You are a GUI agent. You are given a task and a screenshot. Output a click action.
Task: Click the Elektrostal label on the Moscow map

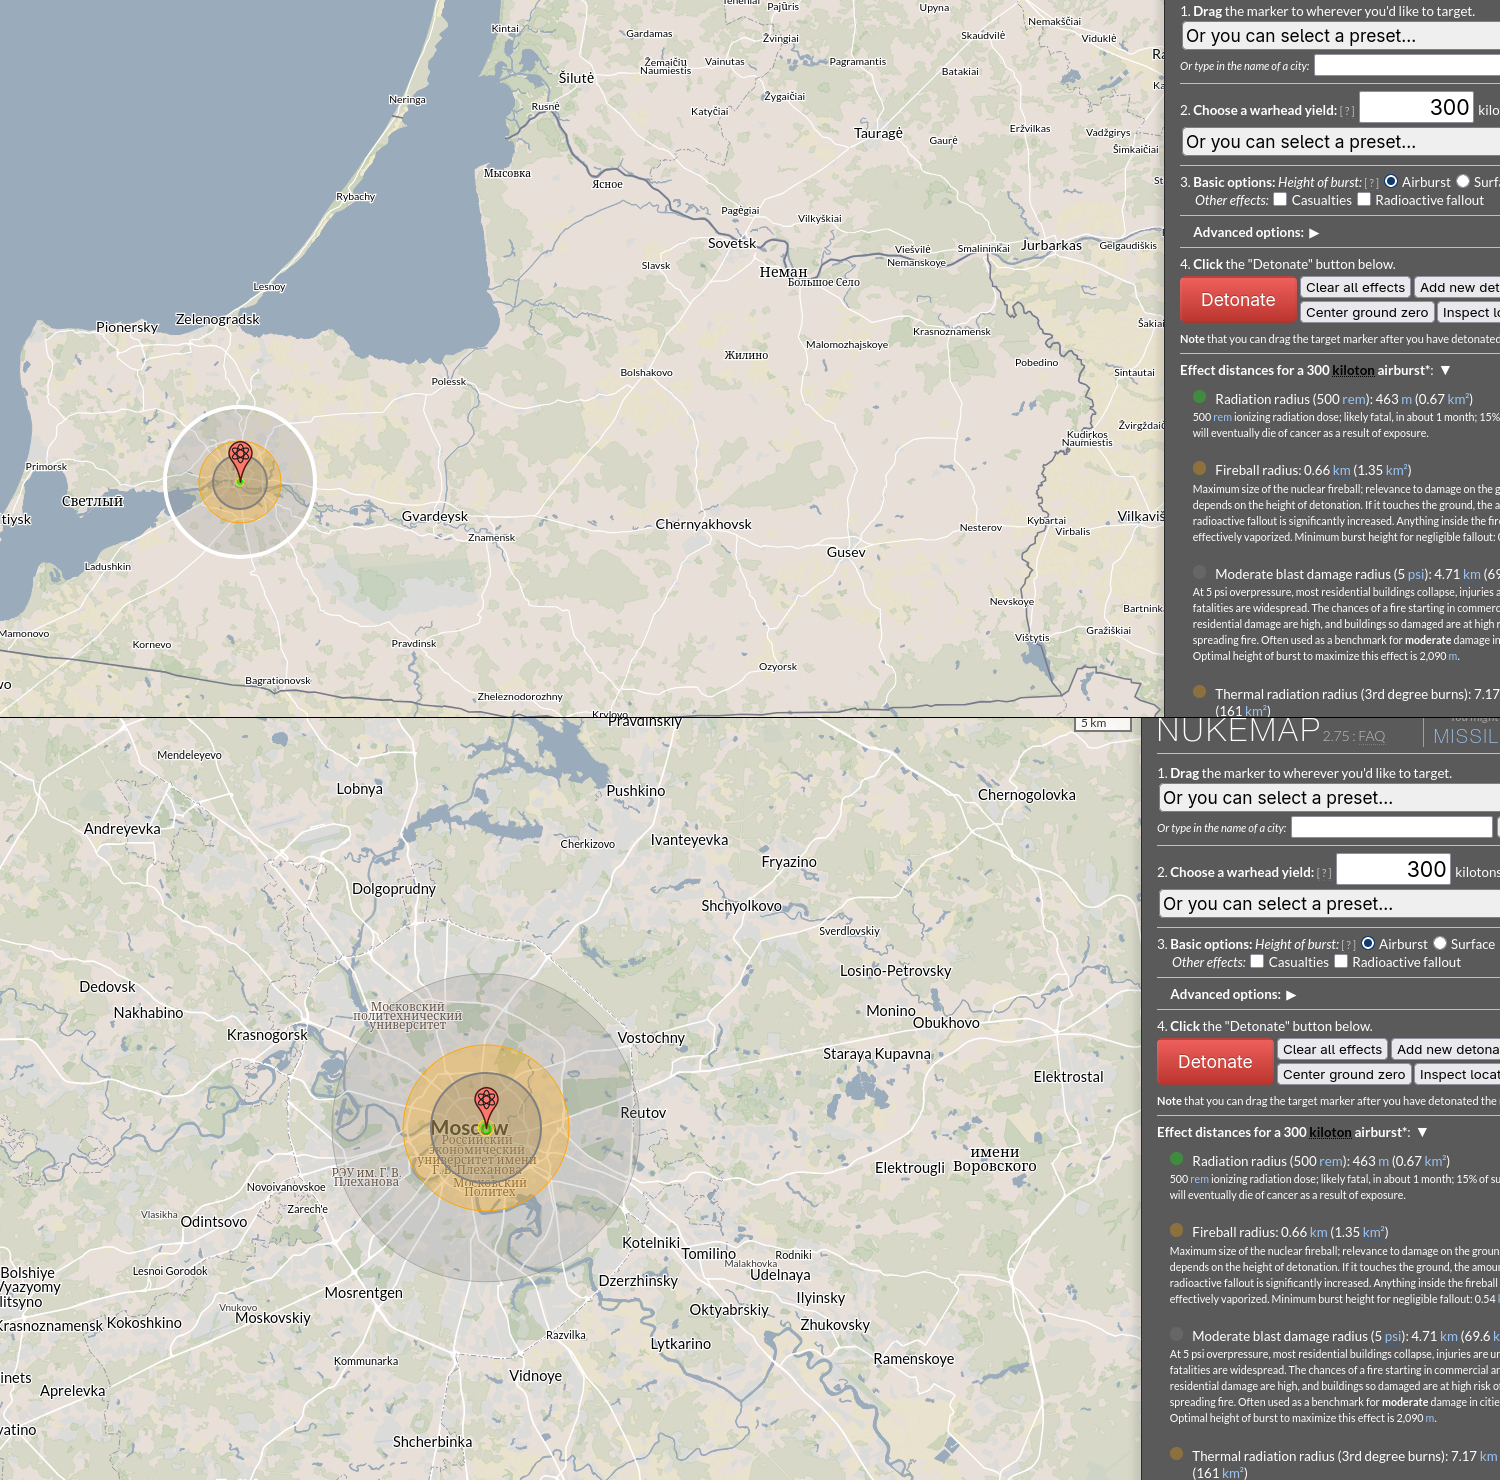pos(1068,1077)
